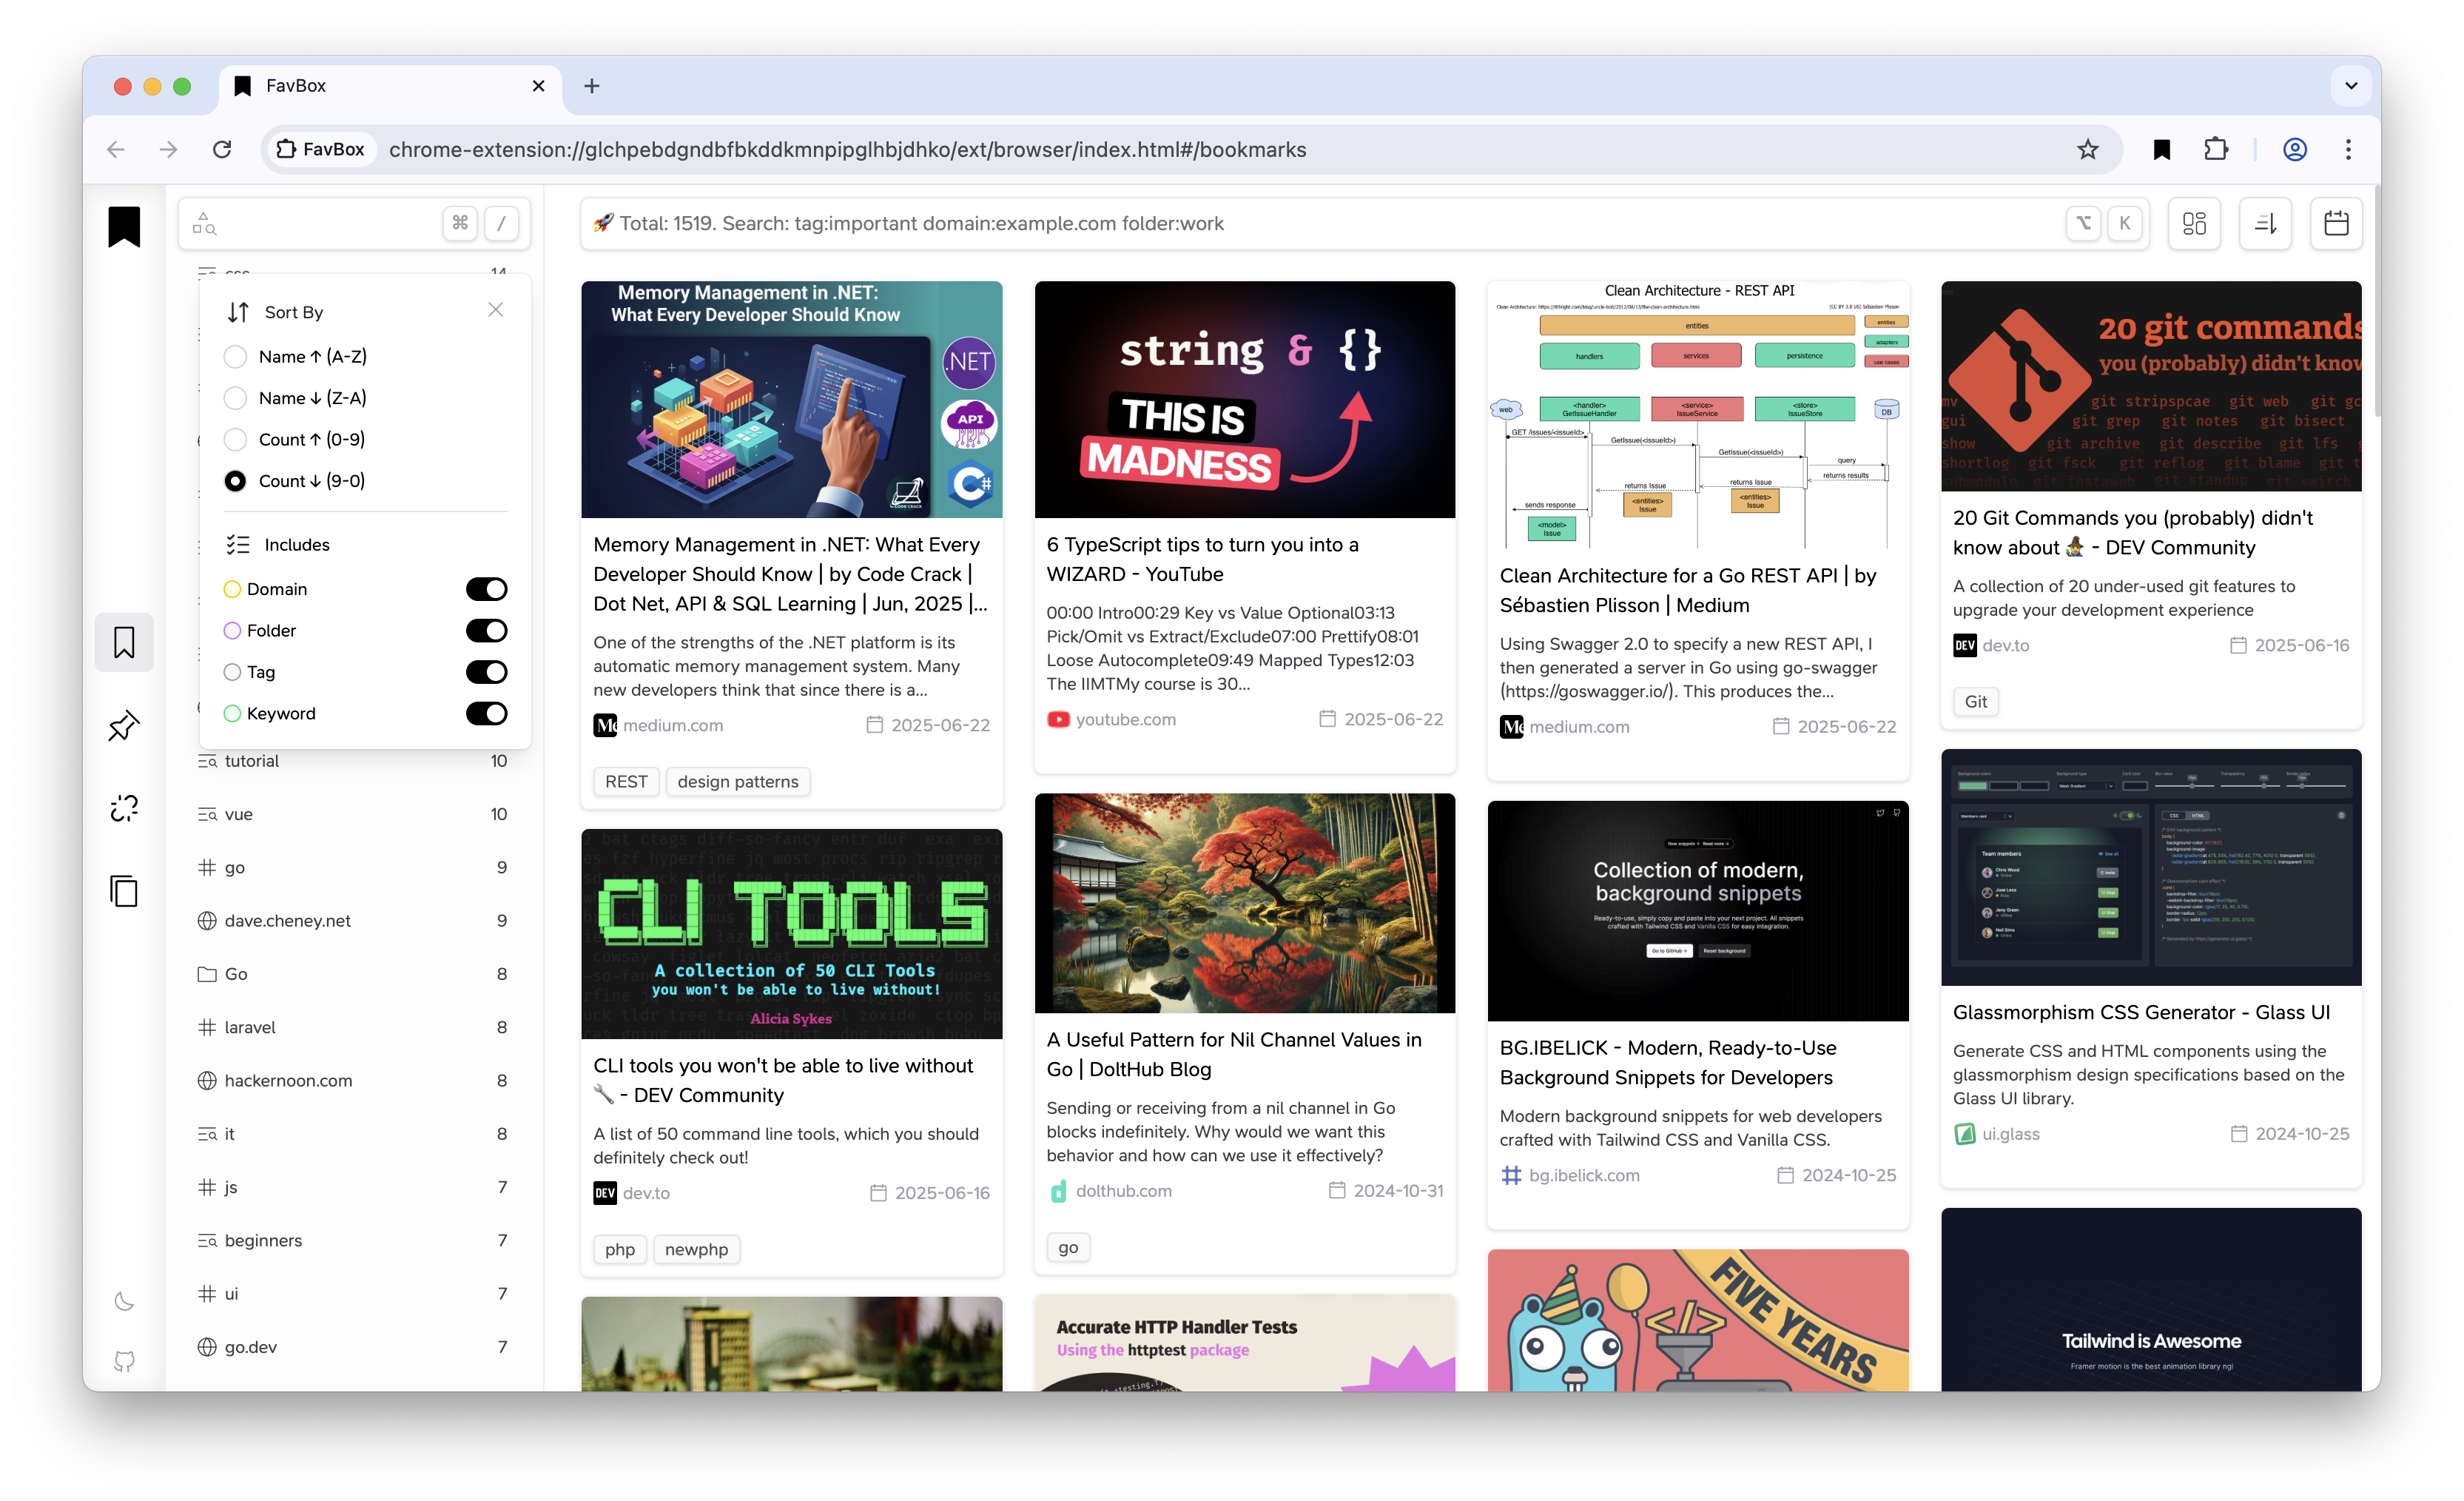Open the broken links checker in sidebar

pyautogui.click(x=124, y=808)
